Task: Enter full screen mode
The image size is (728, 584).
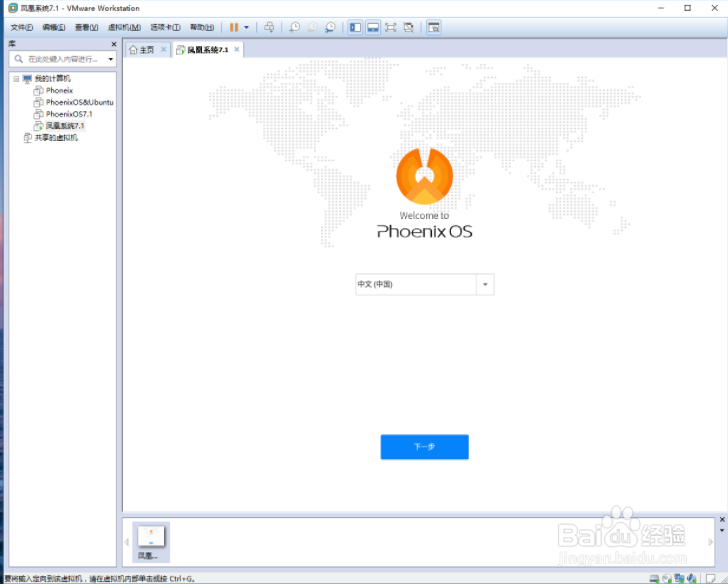Action: click(391, 27)
